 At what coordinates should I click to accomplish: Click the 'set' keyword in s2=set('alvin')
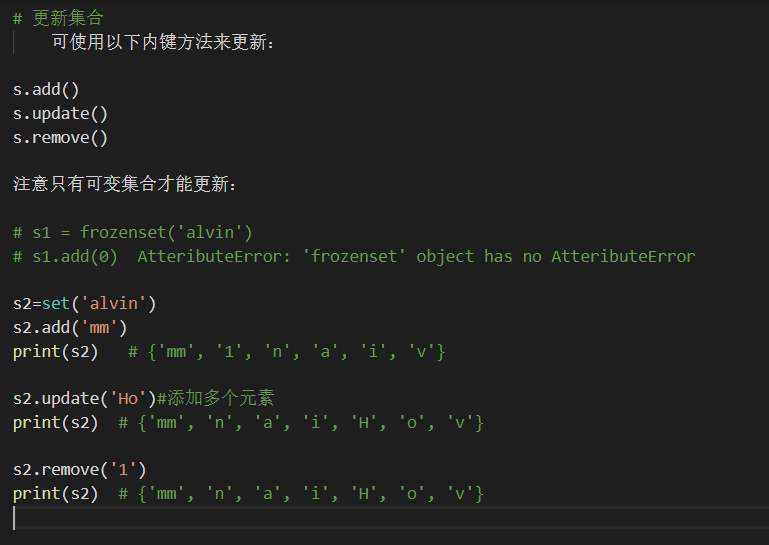(55, 304)
